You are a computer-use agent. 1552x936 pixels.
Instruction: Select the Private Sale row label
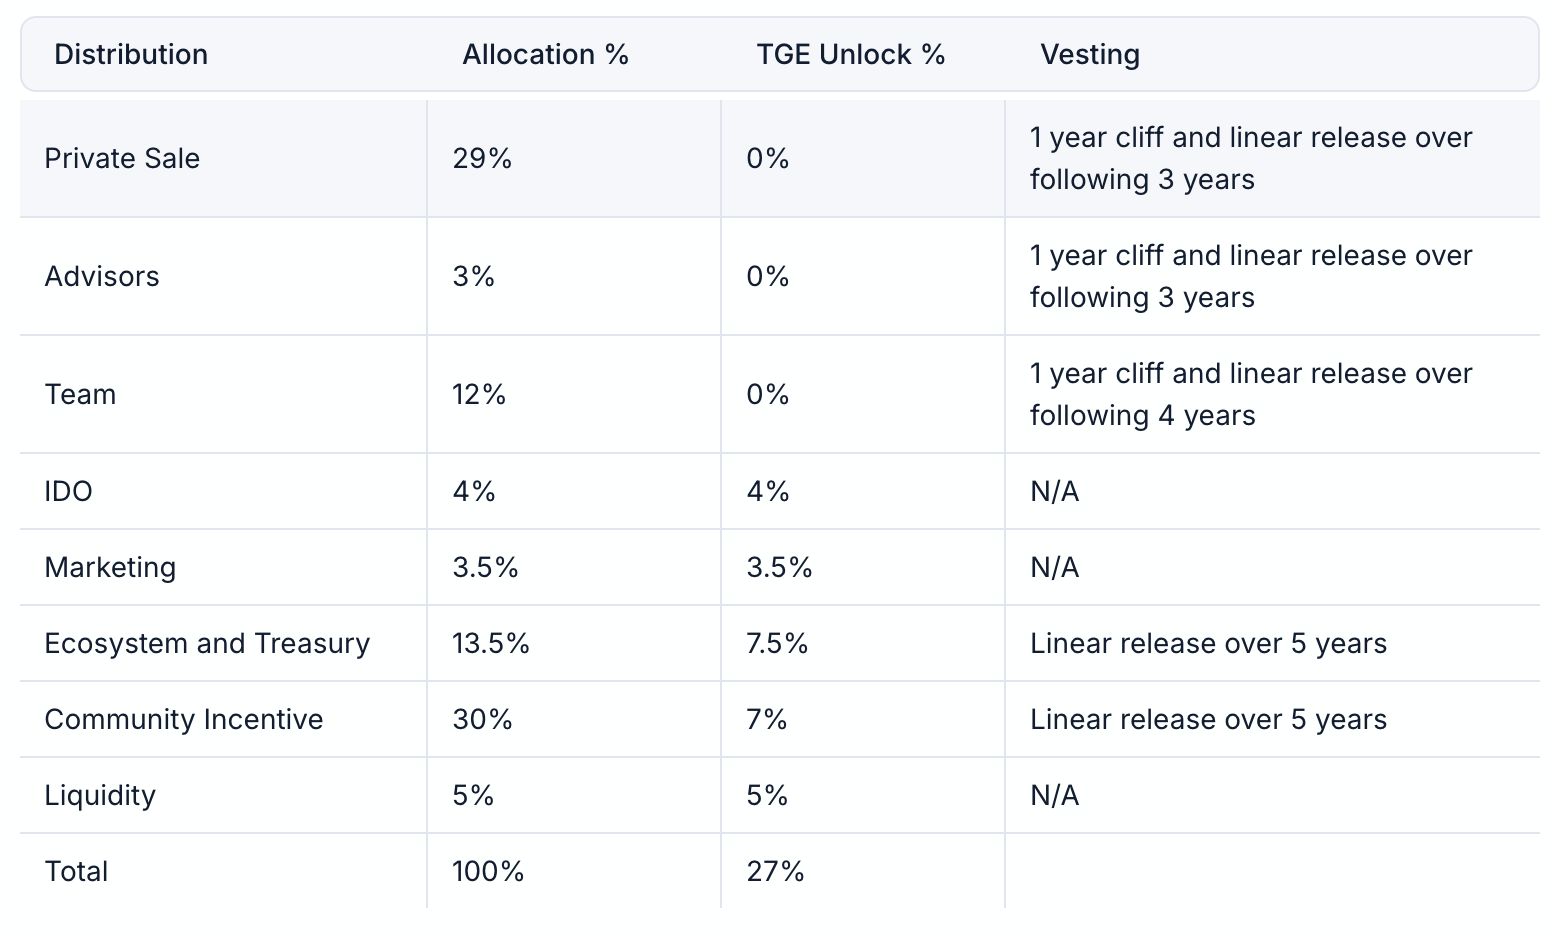(x=122, y=159)
